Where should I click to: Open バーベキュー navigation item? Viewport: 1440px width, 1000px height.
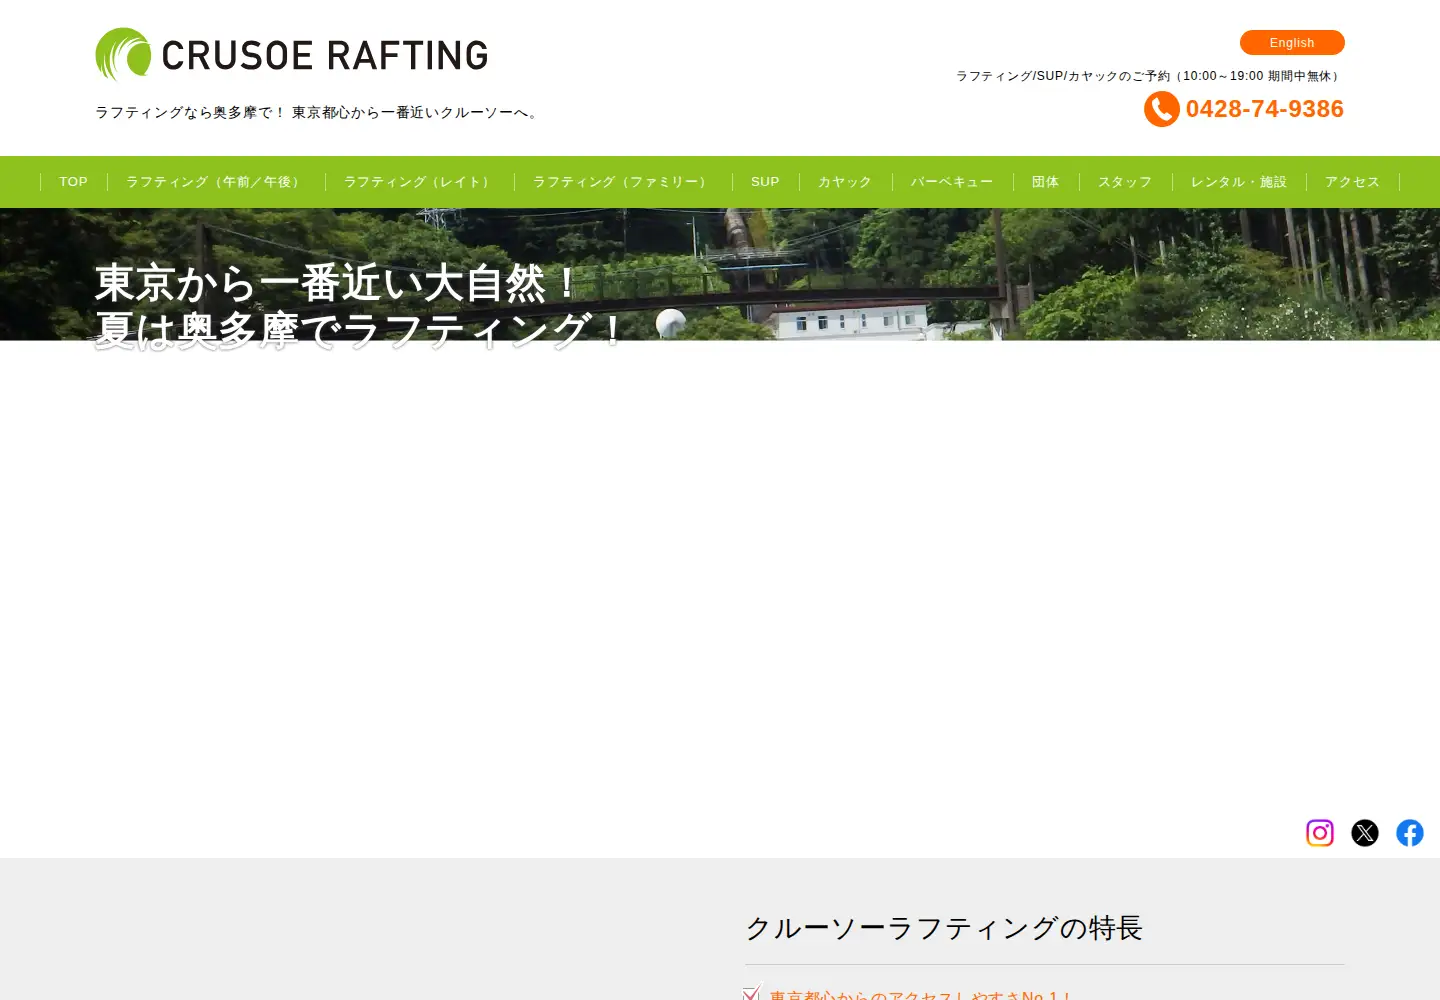pyautogui.click(x=952, y=182)
